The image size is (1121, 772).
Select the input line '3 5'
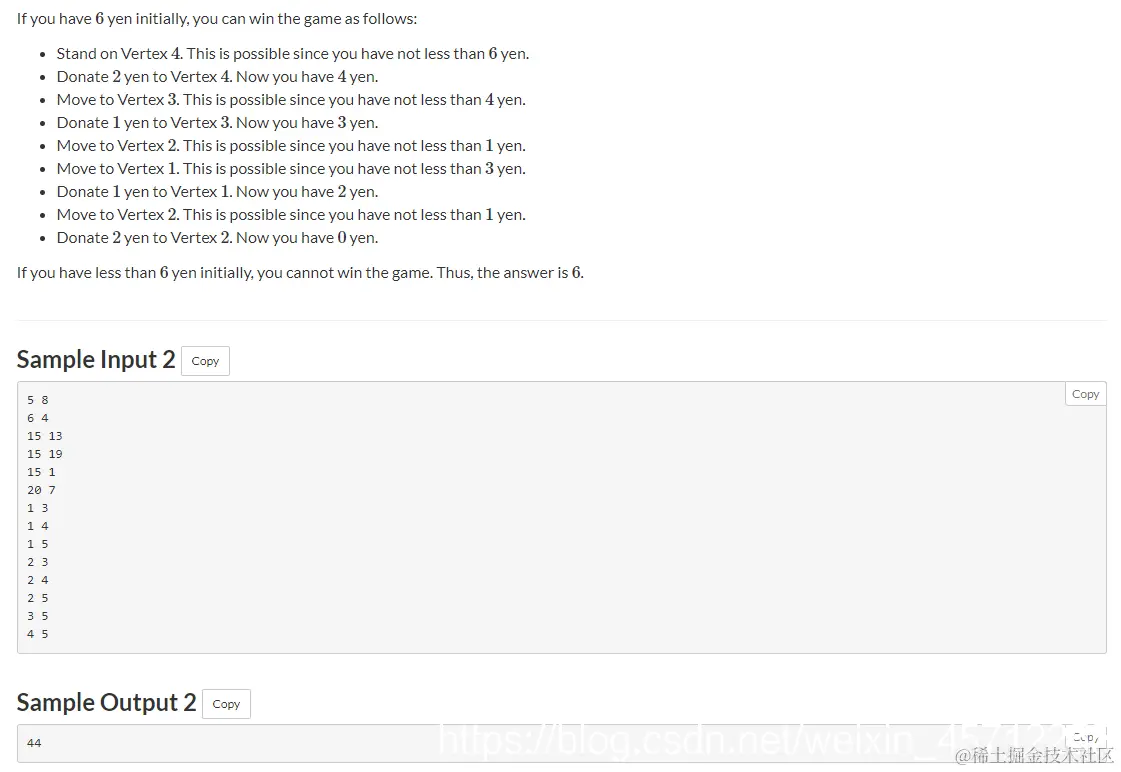38,616
